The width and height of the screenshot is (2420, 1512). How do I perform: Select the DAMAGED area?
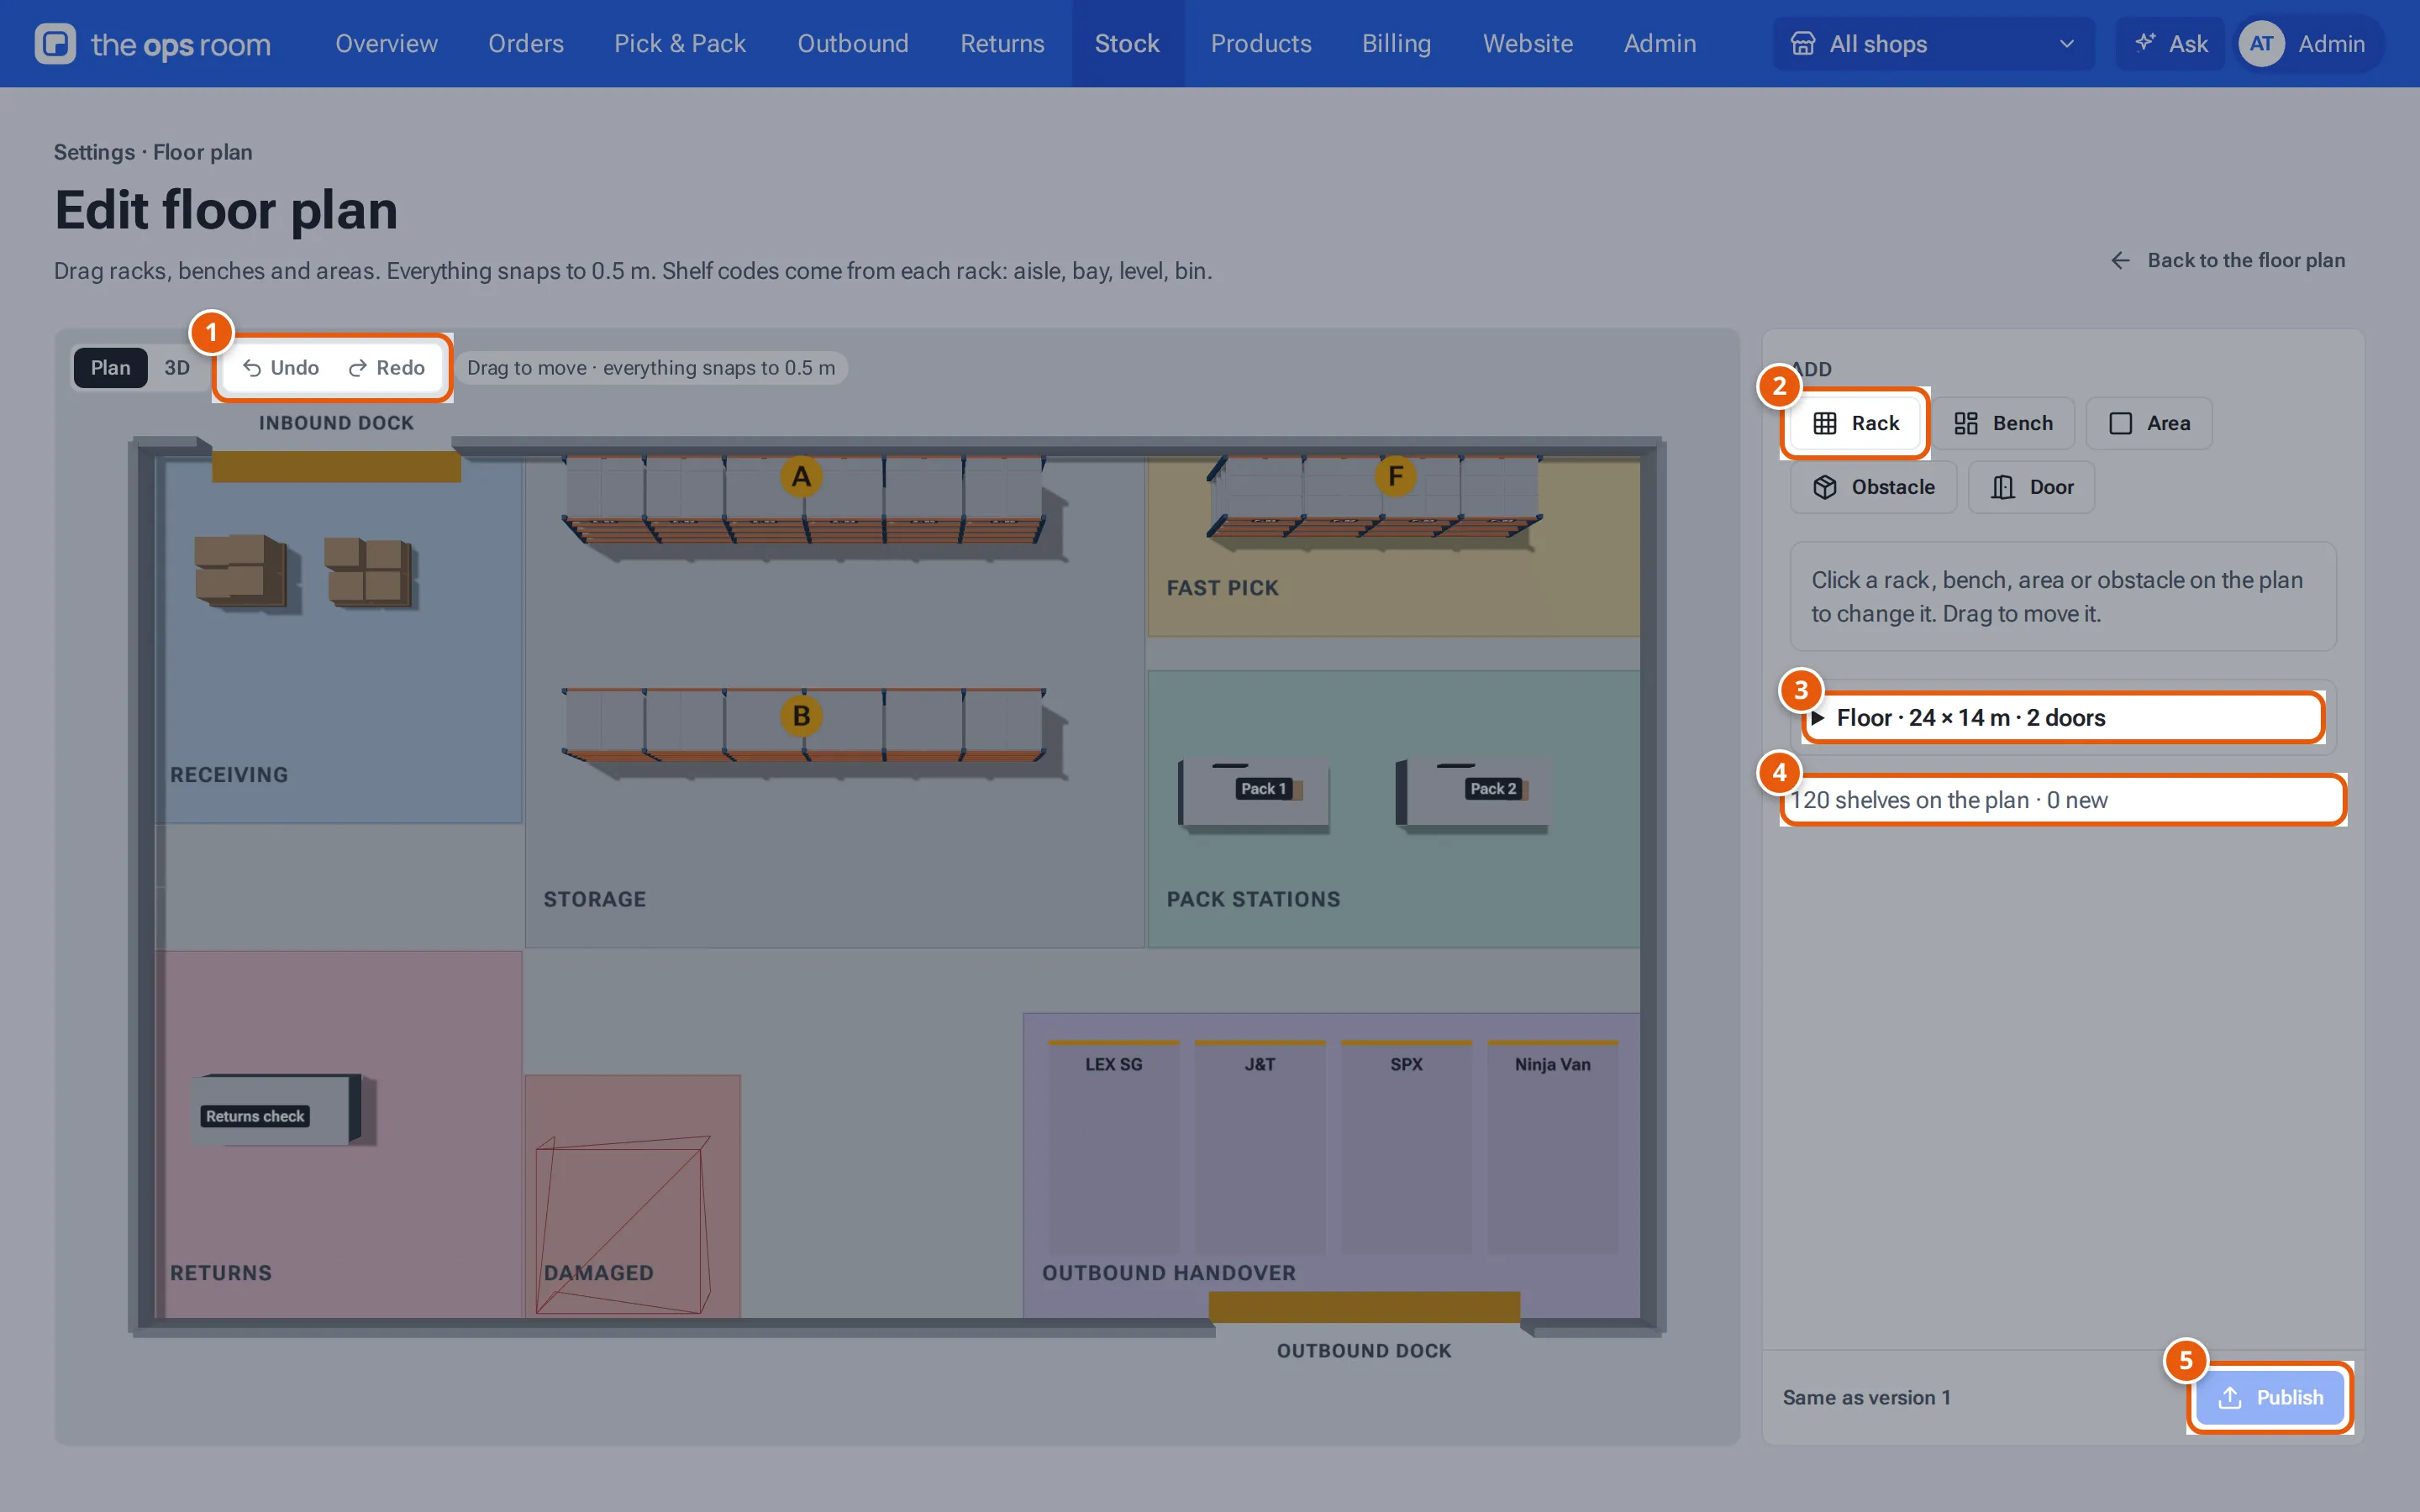click(633, 1196)
